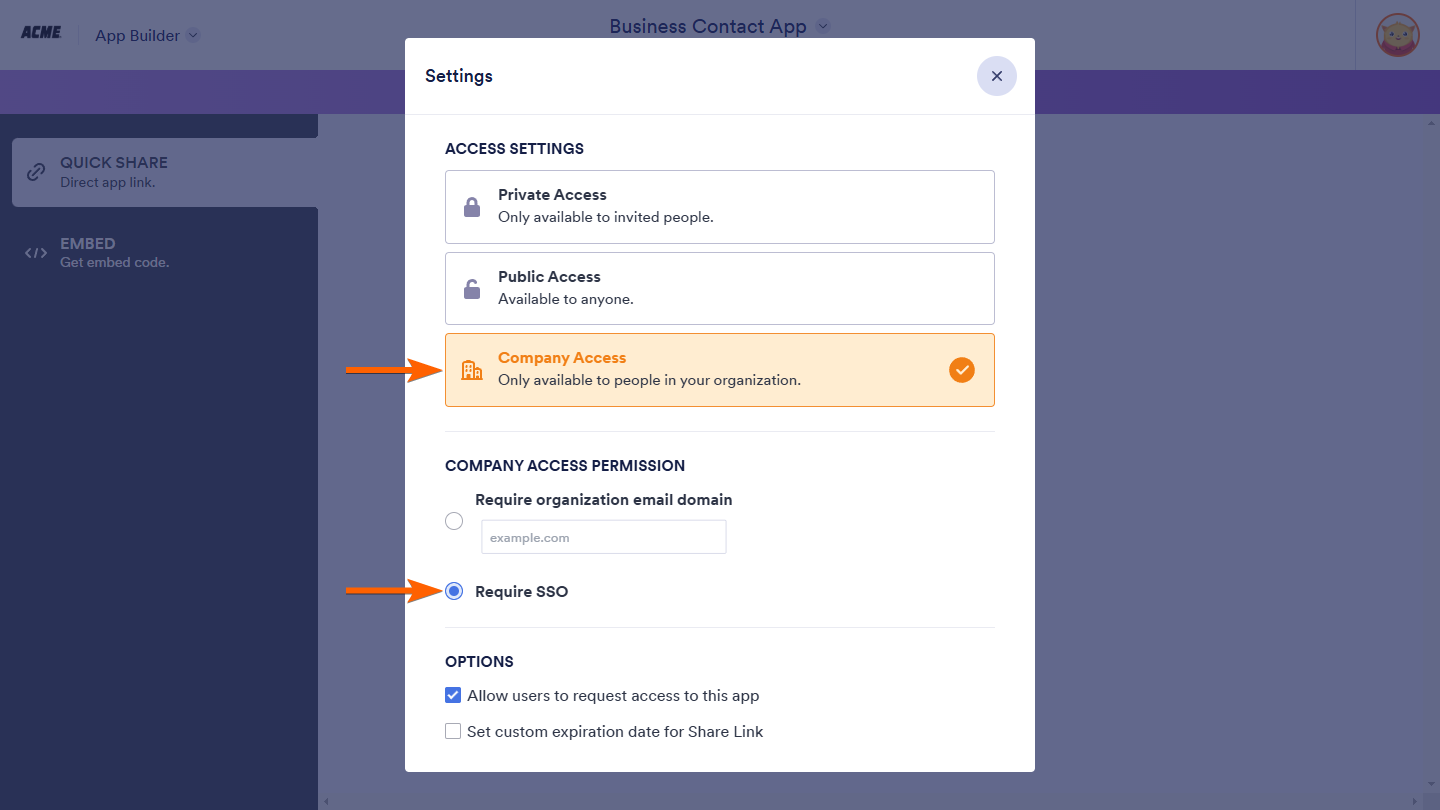This screenshot has width=1440, height=810.
Task: Click the Private Access lock icon
Action: pyautogui.click(x=471, y=207)
